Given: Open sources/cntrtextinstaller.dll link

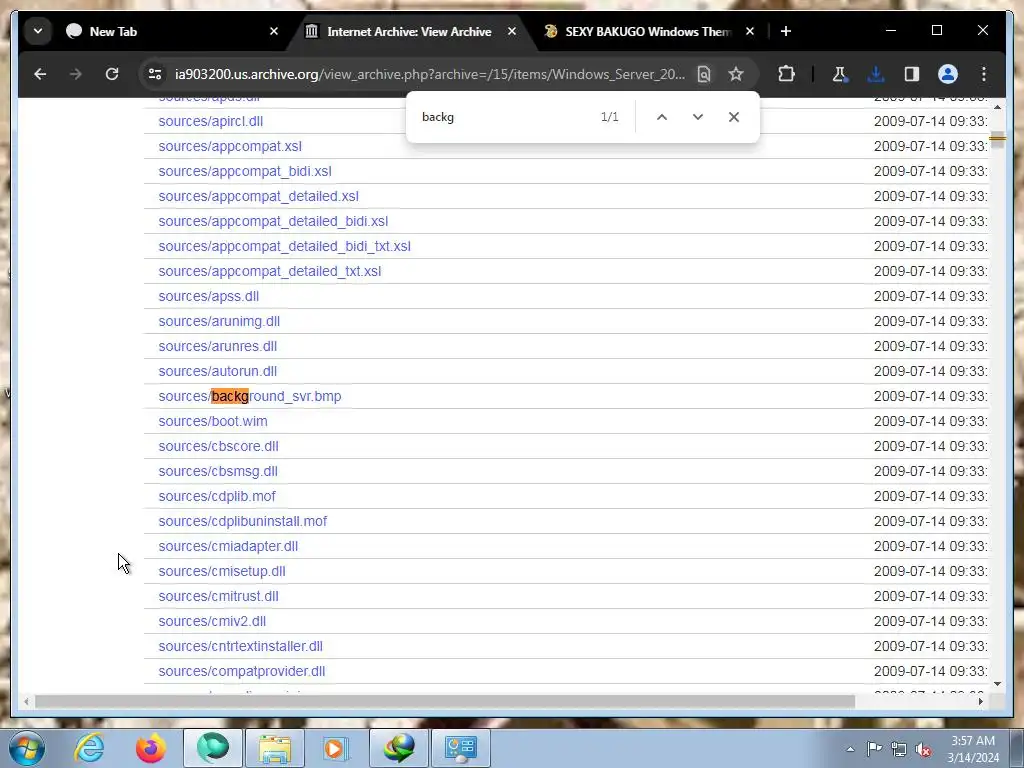Looking at the screenshot, I should [240, 647].
